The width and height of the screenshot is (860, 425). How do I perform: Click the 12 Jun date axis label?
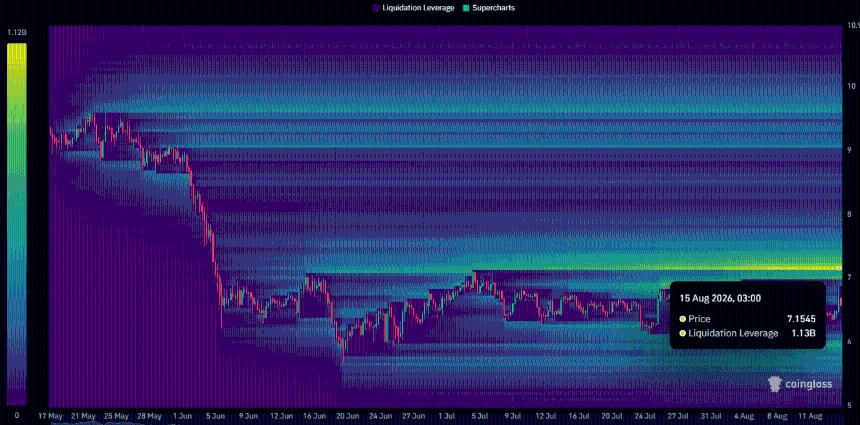tap(281, 417)
